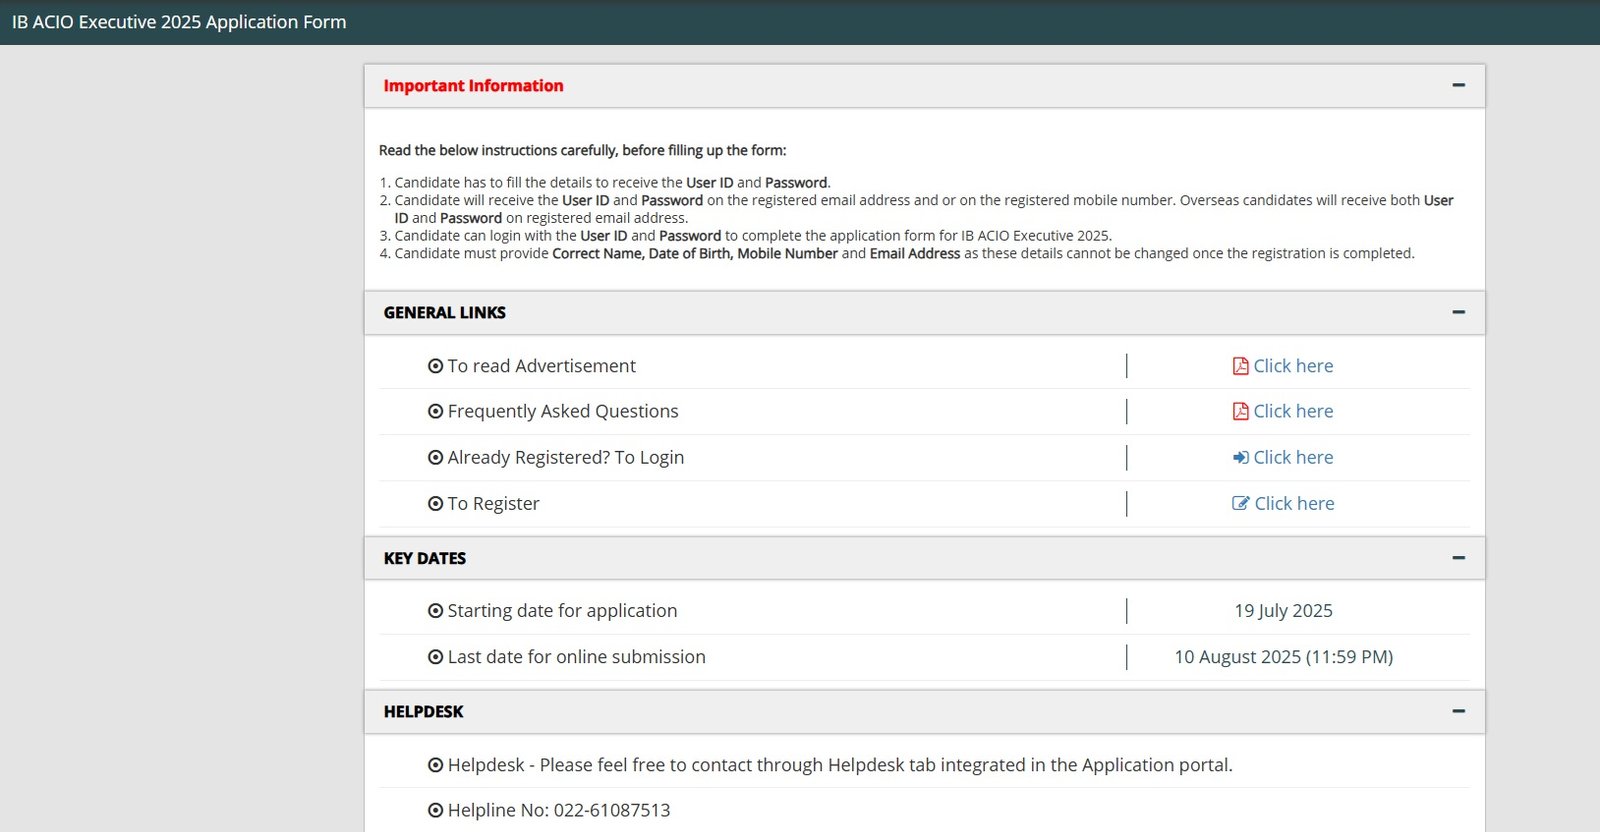The image size is (1600, 832).
Task: Open the Register Click here link
Action: pos(1294,503)
